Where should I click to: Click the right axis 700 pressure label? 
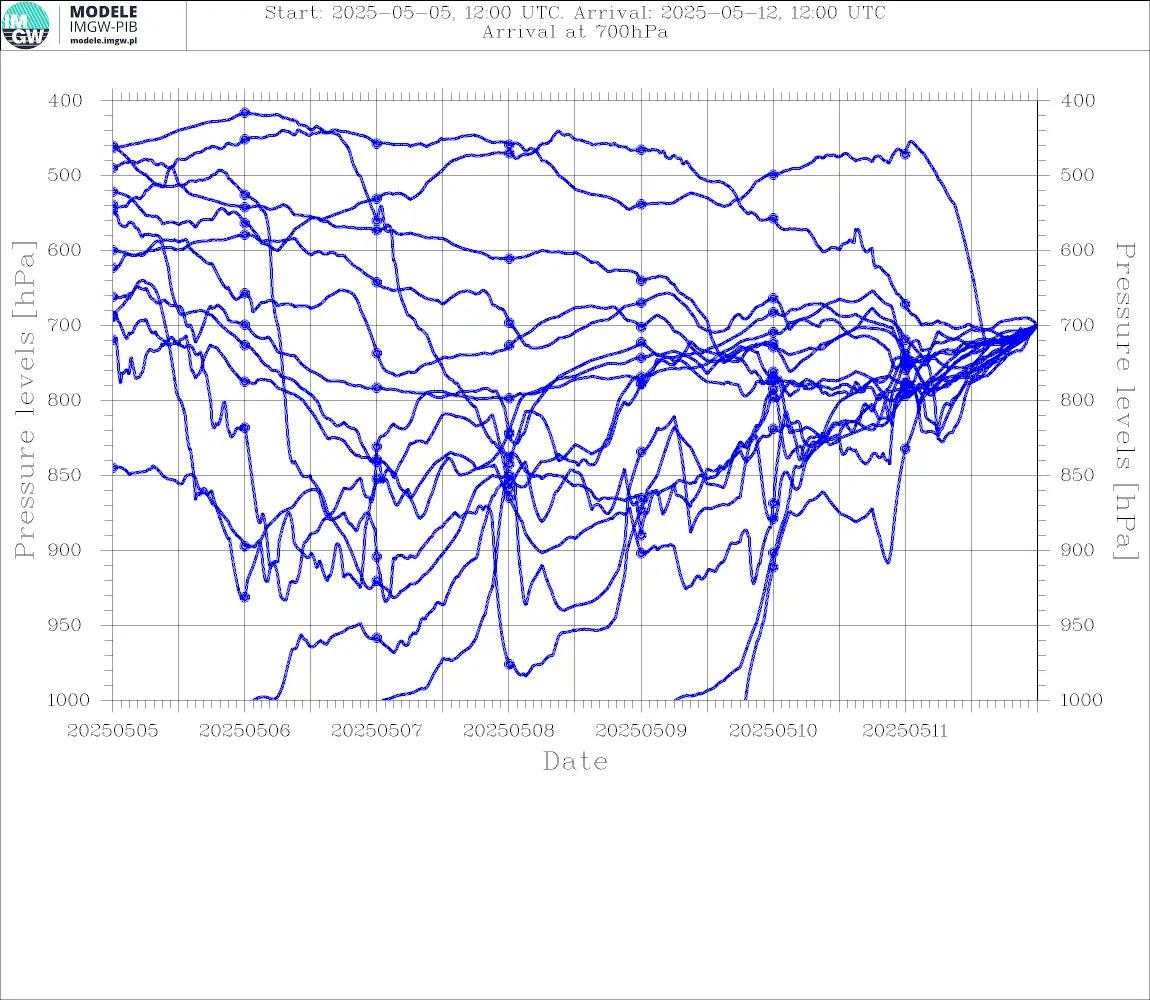pos(1078,325)
